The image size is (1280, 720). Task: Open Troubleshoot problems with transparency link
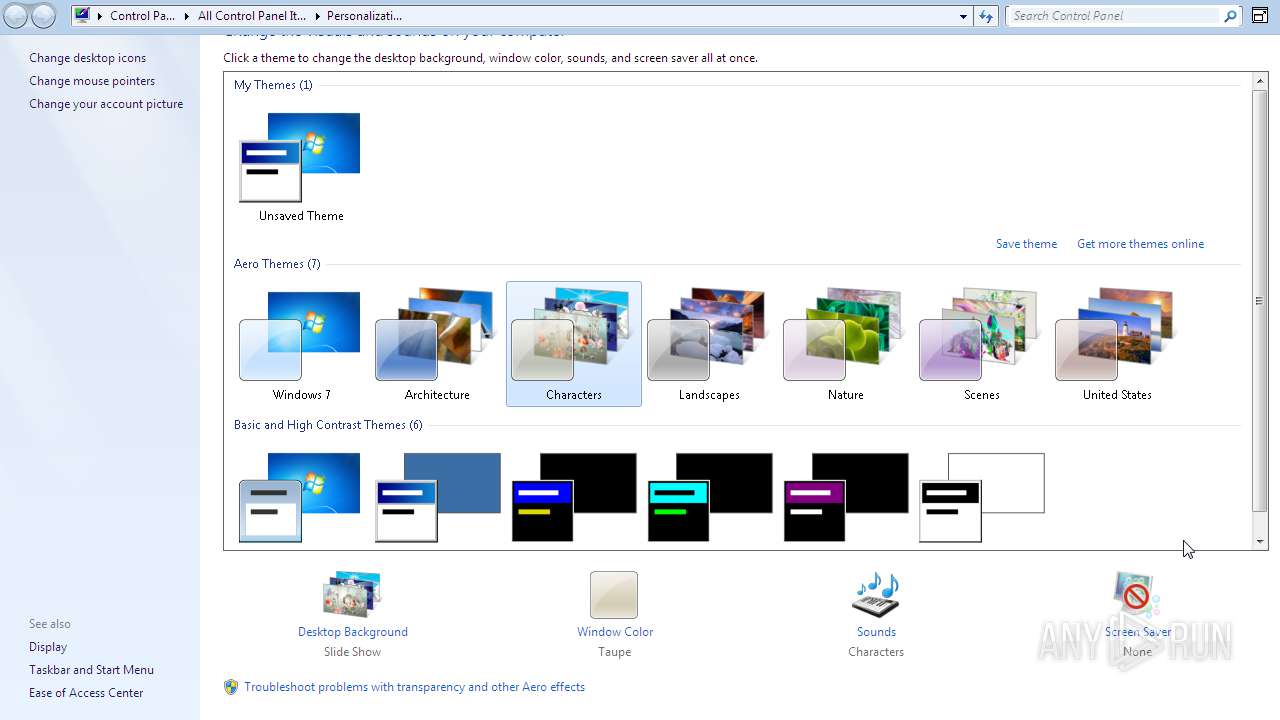414,687
